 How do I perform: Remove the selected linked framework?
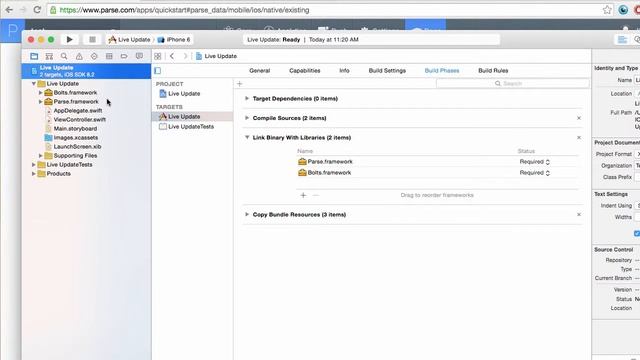click(316, 195)
